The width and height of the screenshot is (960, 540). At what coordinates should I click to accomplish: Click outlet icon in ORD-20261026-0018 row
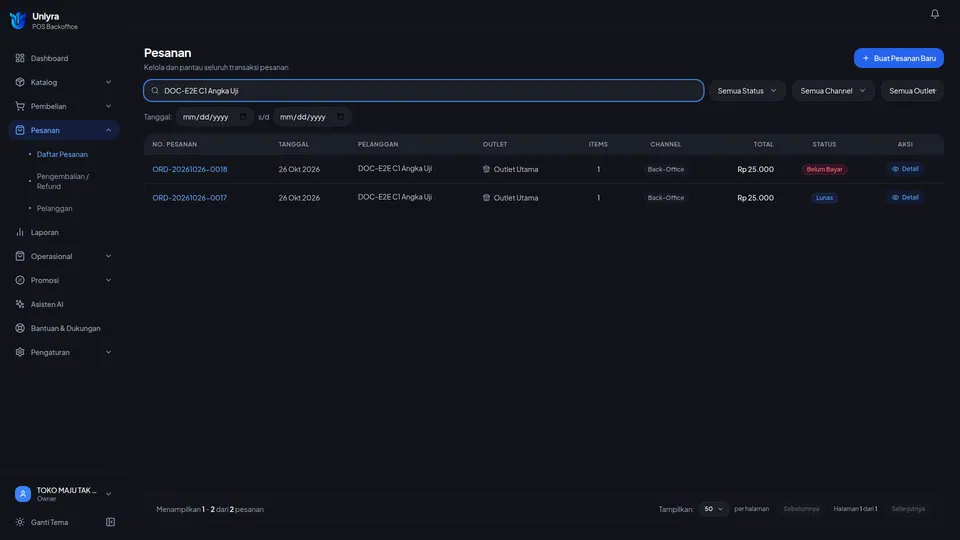(x=486, y=169)
